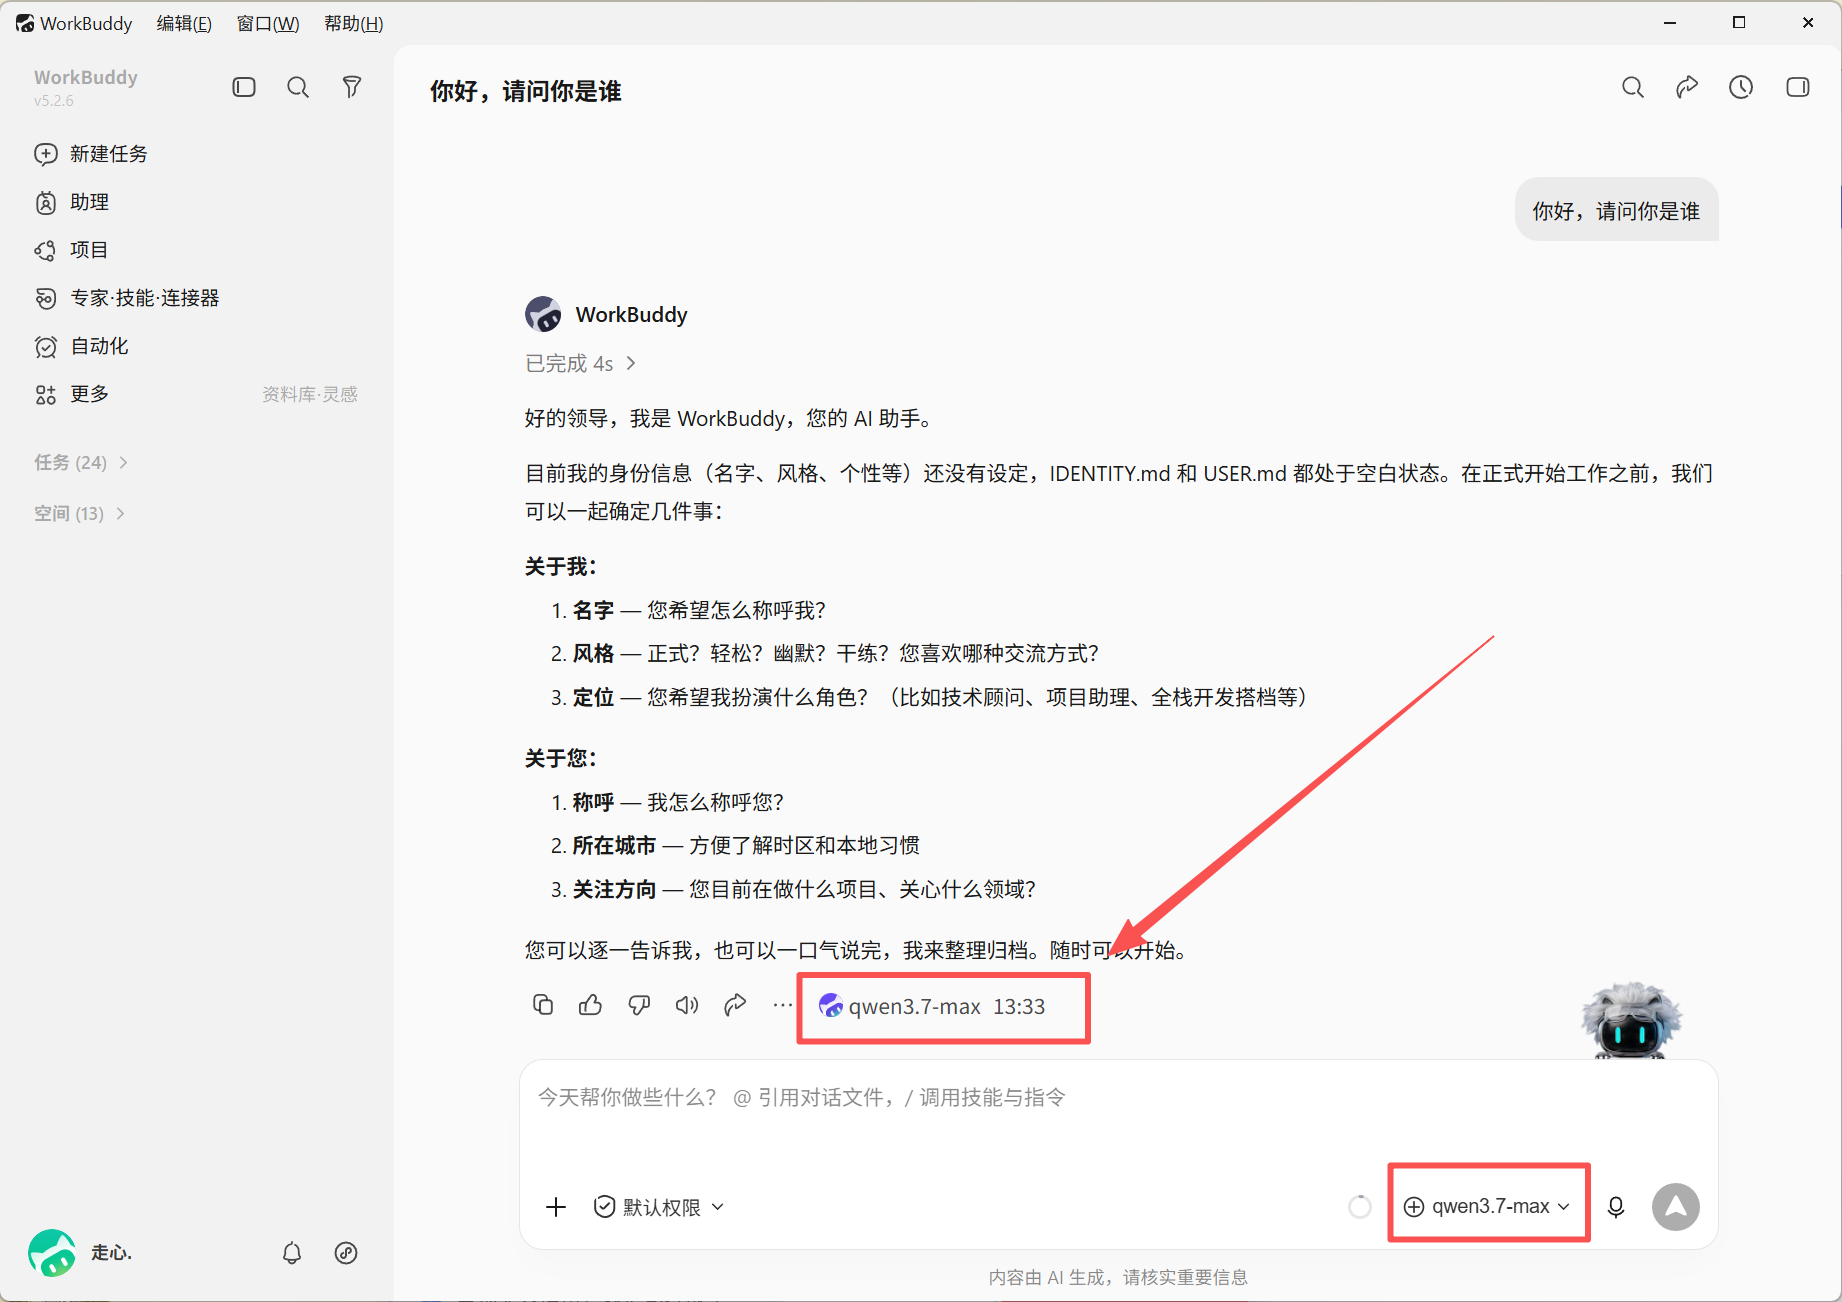Read the reply aloud with speaker icon
Image resolution: width=1842 pixels, height=1302 pixels.
tap(687, 1005)
